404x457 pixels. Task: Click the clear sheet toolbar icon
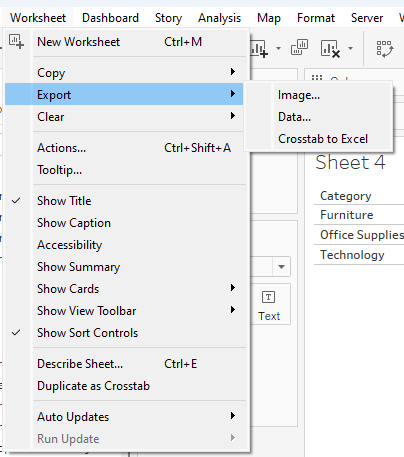330,49
